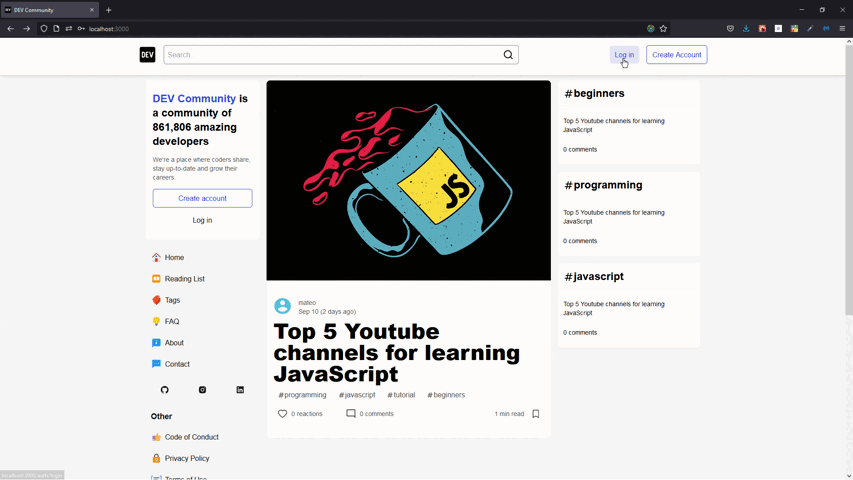Open the DEV Community link in sidebar
The image size is (853, 480).
coord(194,99)
